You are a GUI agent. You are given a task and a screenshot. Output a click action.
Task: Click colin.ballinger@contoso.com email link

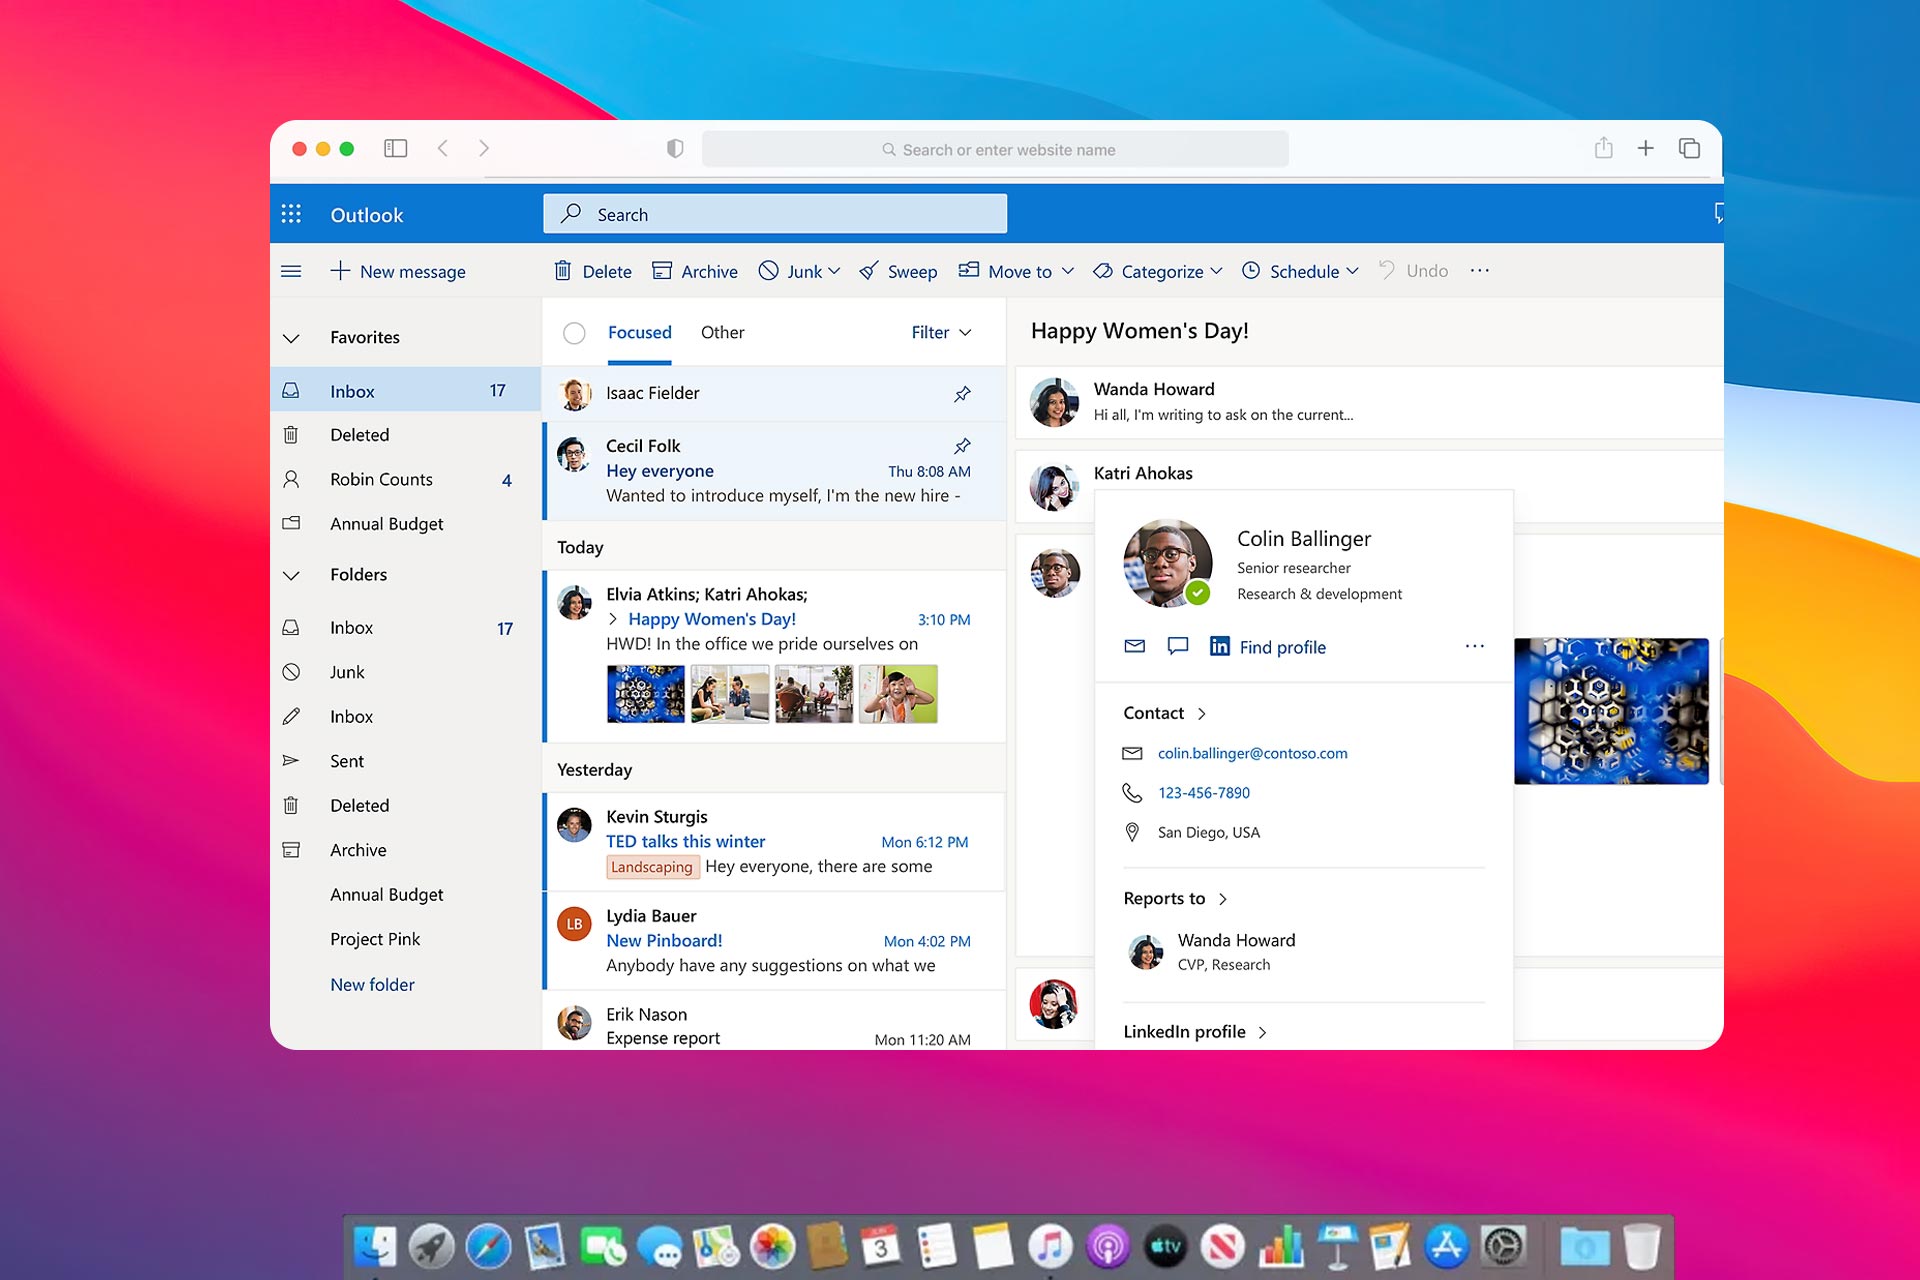(x=1253, y=753)
